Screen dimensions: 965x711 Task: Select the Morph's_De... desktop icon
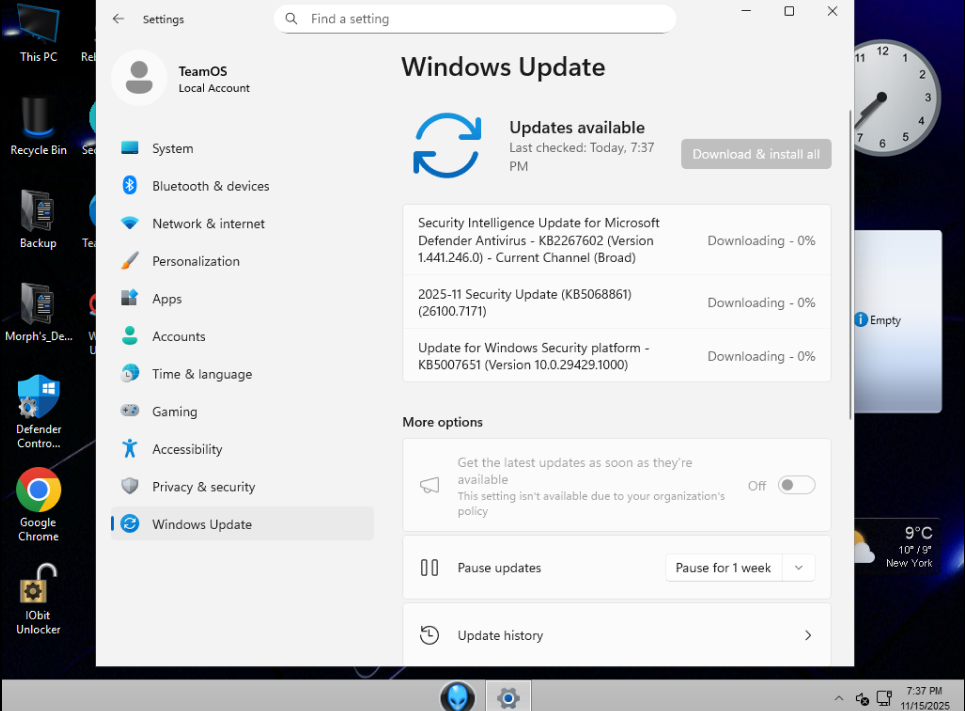click(38, 313)
